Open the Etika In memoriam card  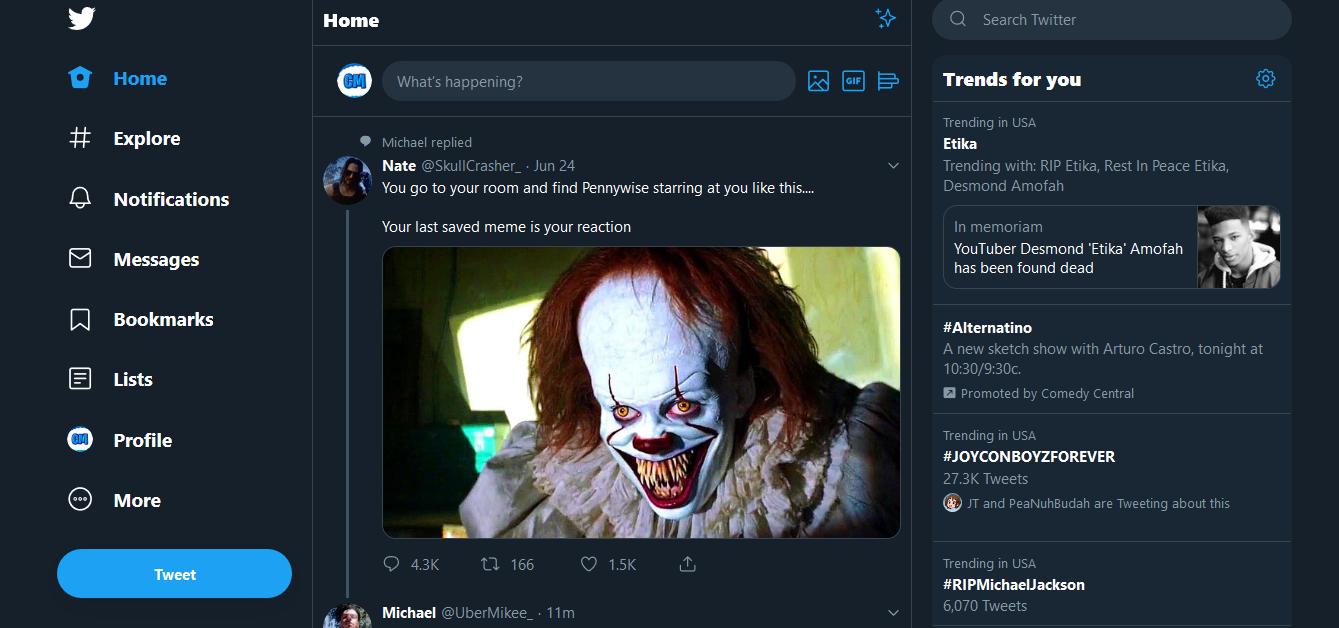(1111, 247)
